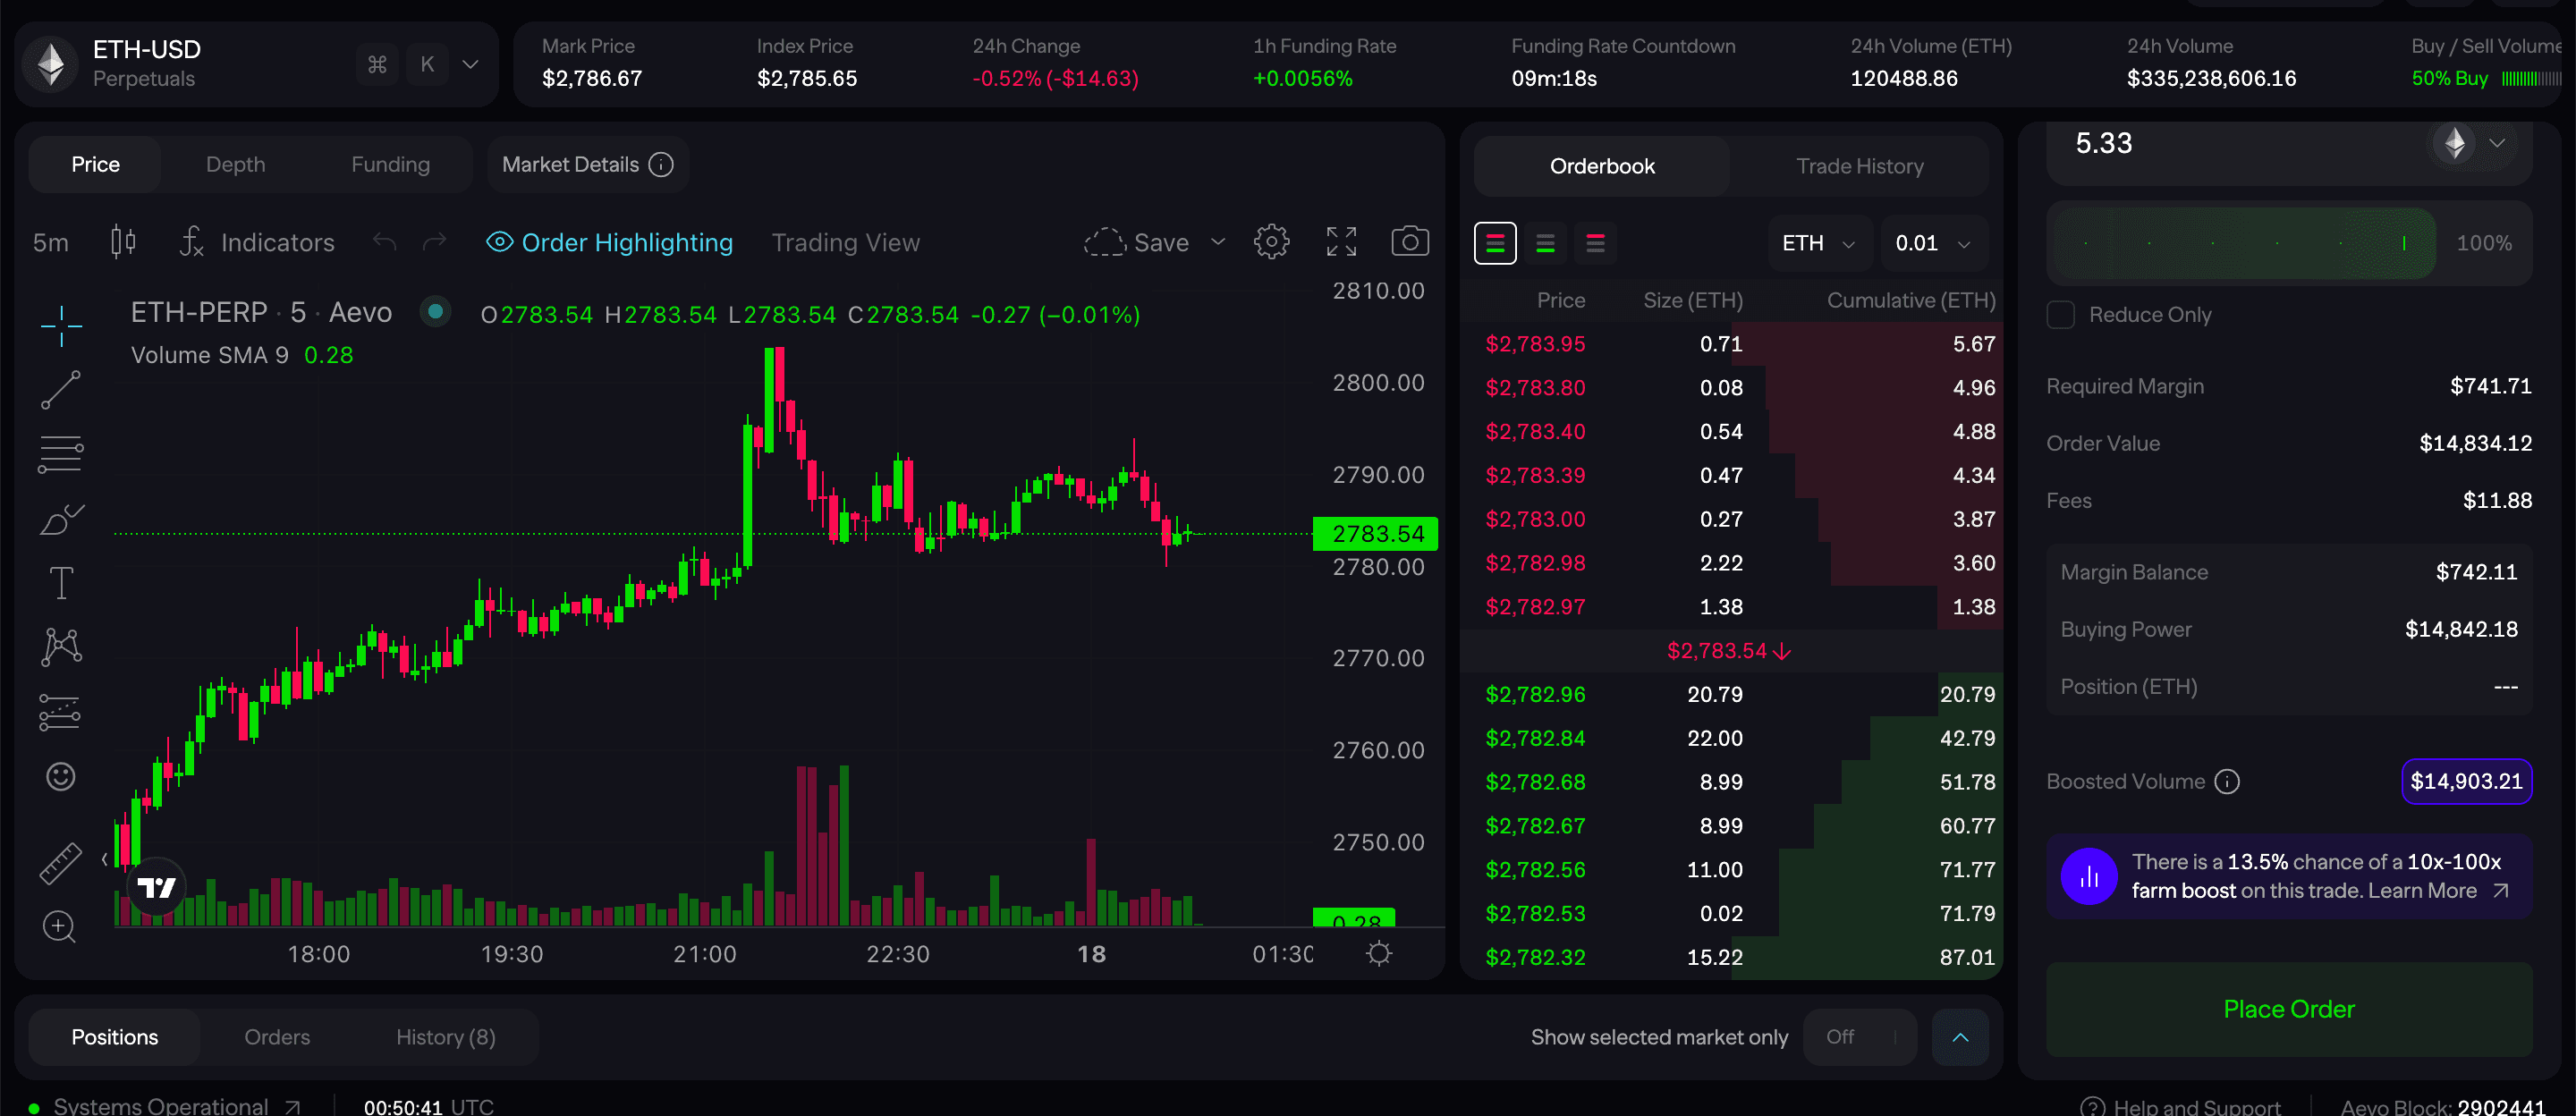
Task: Click the command key shortcut icon
Action: (377, 65)
